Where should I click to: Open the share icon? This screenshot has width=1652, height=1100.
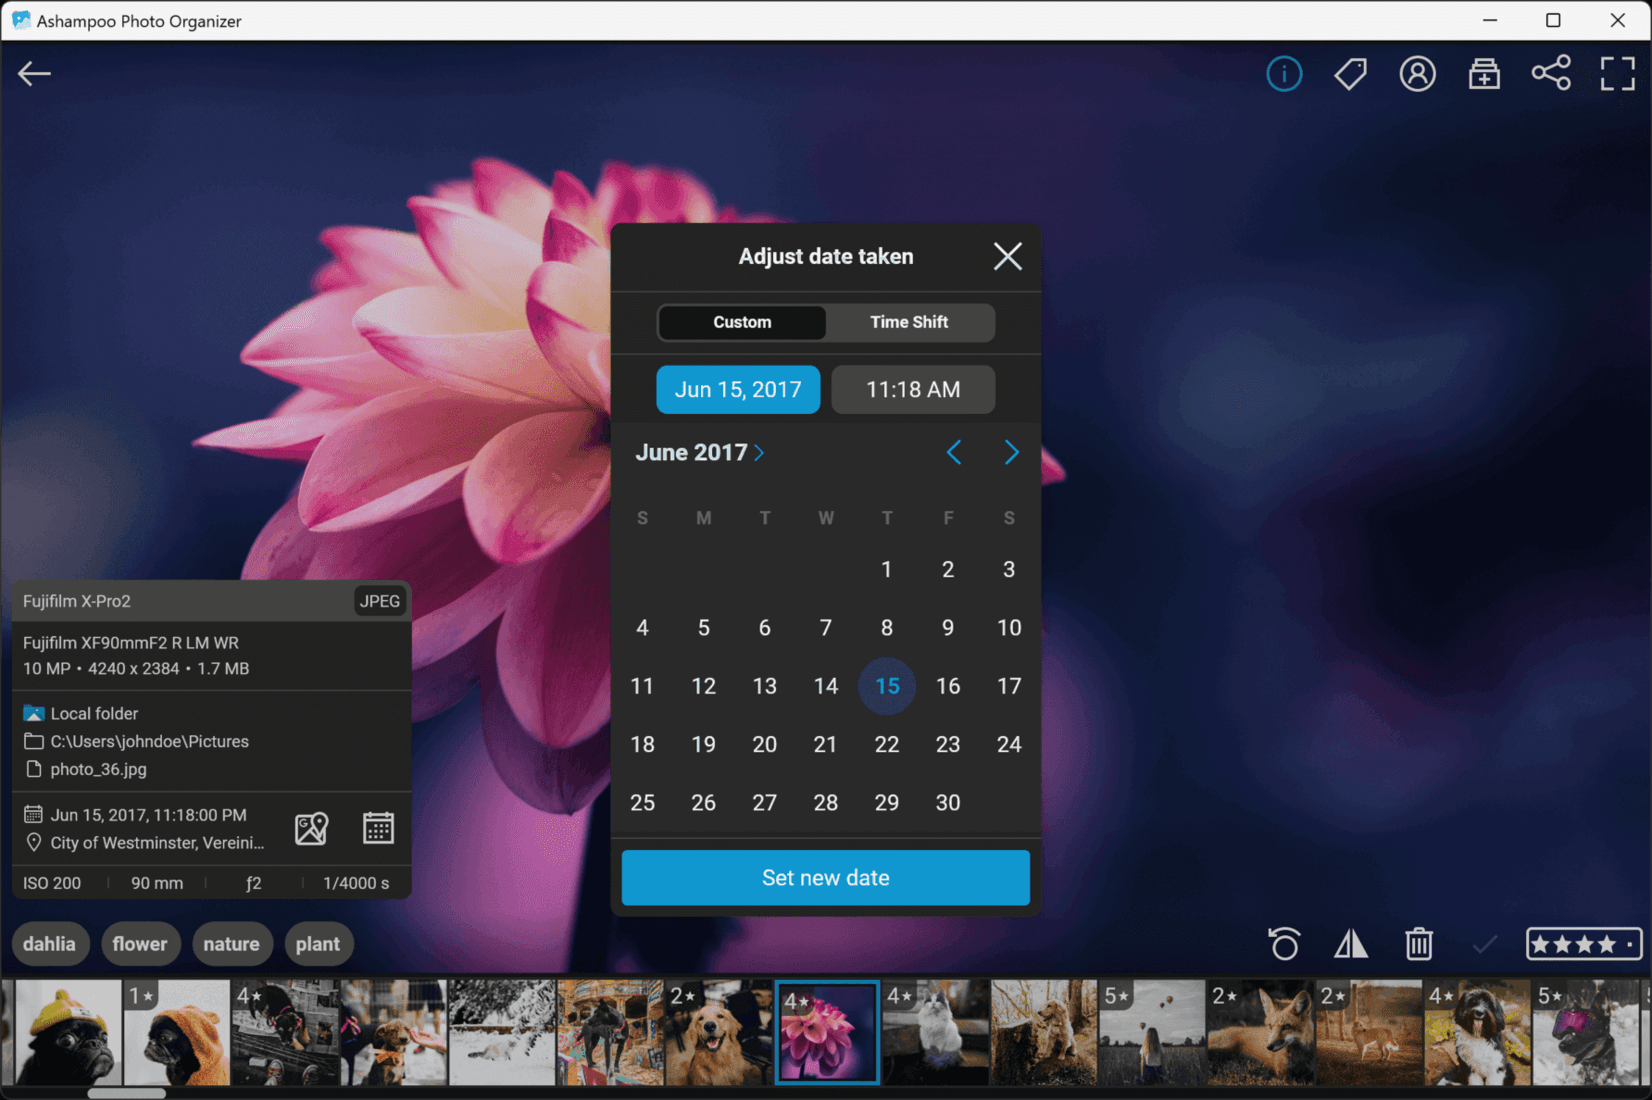point(1551,73)
